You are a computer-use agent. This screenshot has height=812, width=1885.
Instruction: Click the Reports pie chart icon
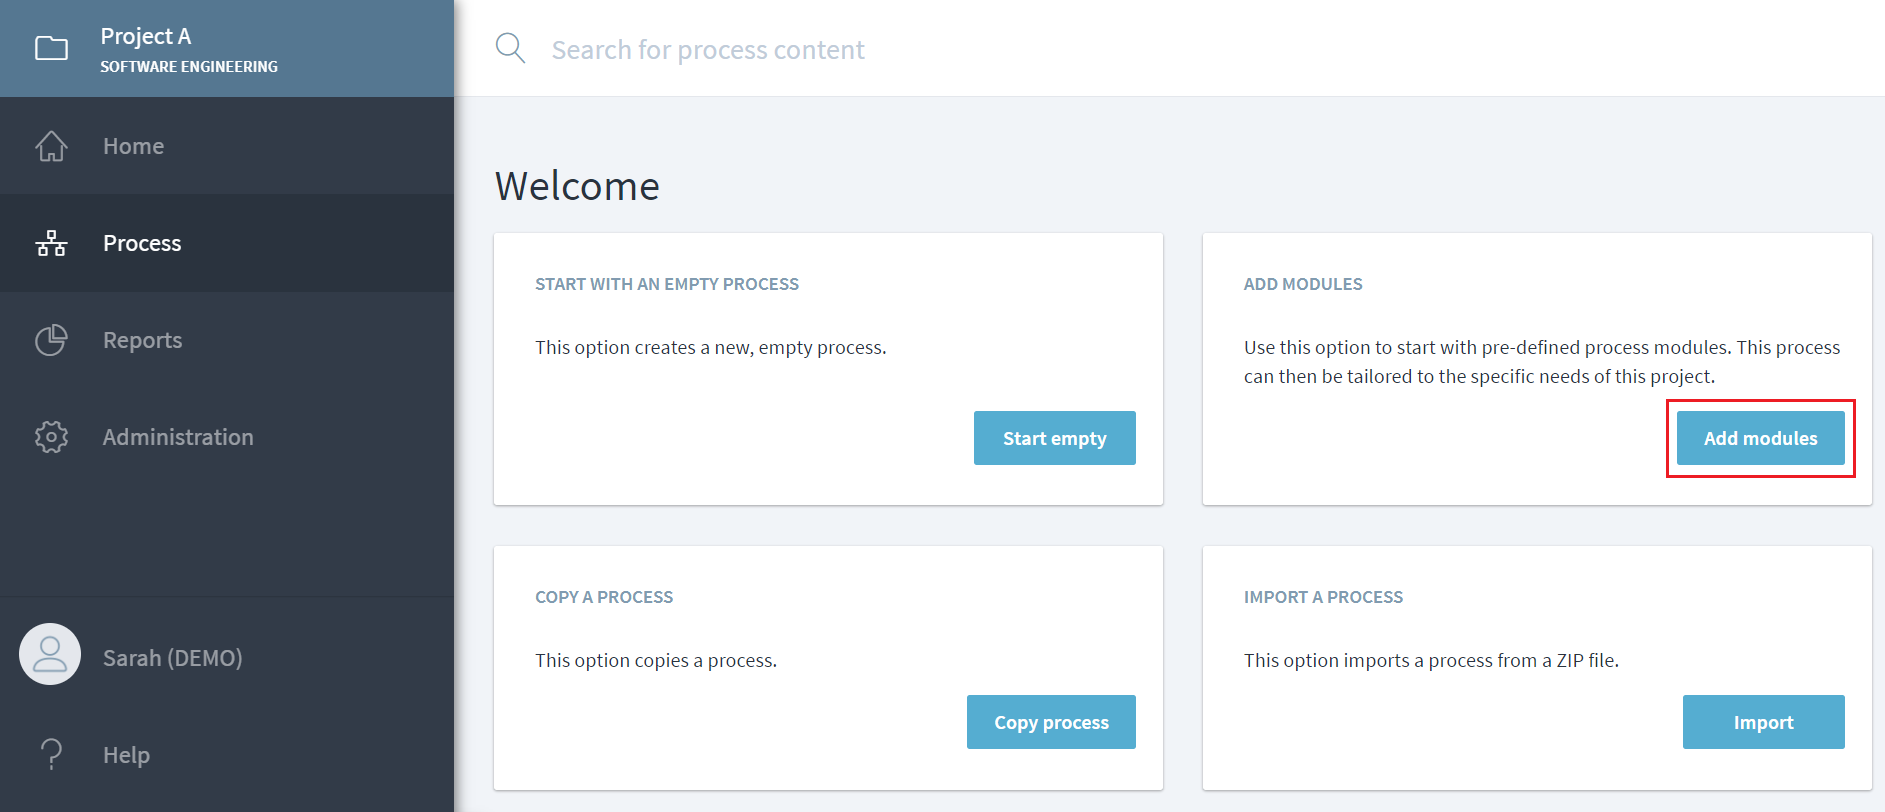[x=51, y=340]
